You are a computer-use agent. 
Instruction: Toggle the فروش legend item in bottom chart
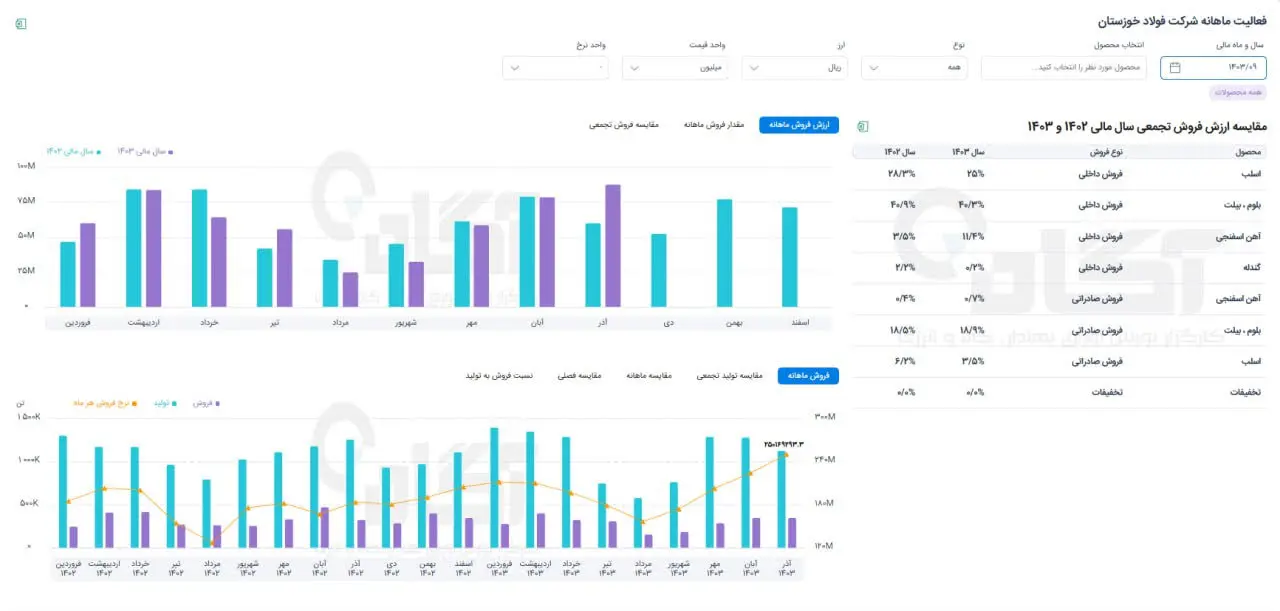(x=205, y=403)
